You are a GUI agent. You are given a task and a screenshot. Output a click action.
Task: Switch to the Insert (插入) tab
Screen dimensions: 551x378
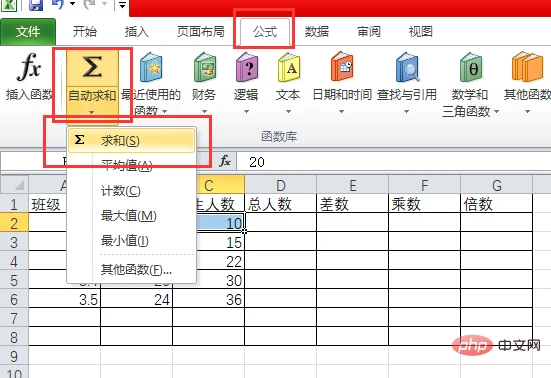tap(136, 32)
